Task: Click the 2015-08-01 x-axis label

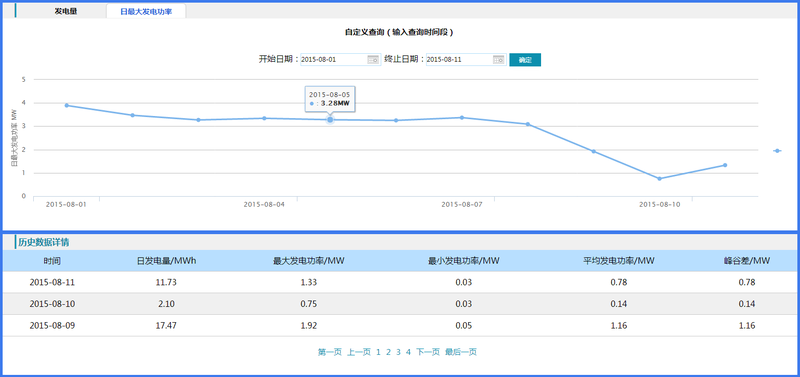Action: point(66,205)
